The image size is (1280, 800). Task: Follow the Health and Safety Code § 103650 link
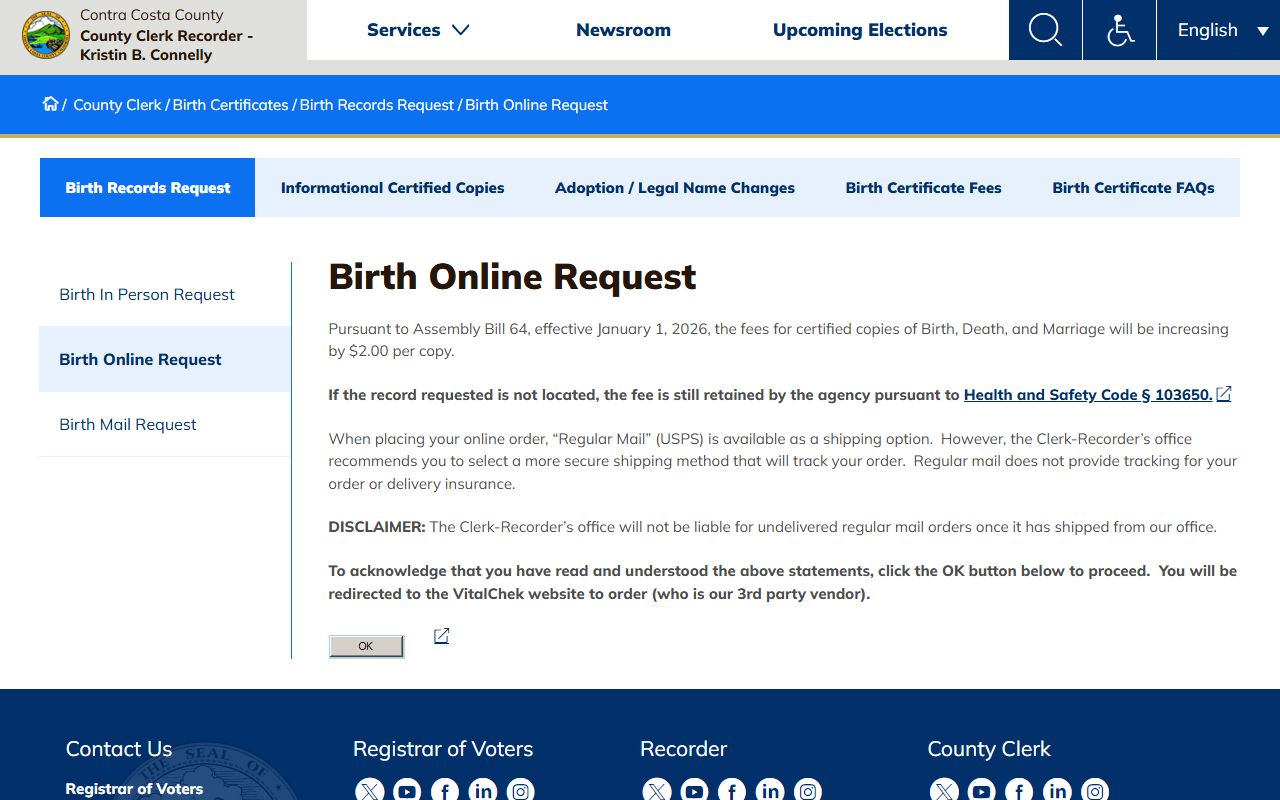pos(1088,394)
